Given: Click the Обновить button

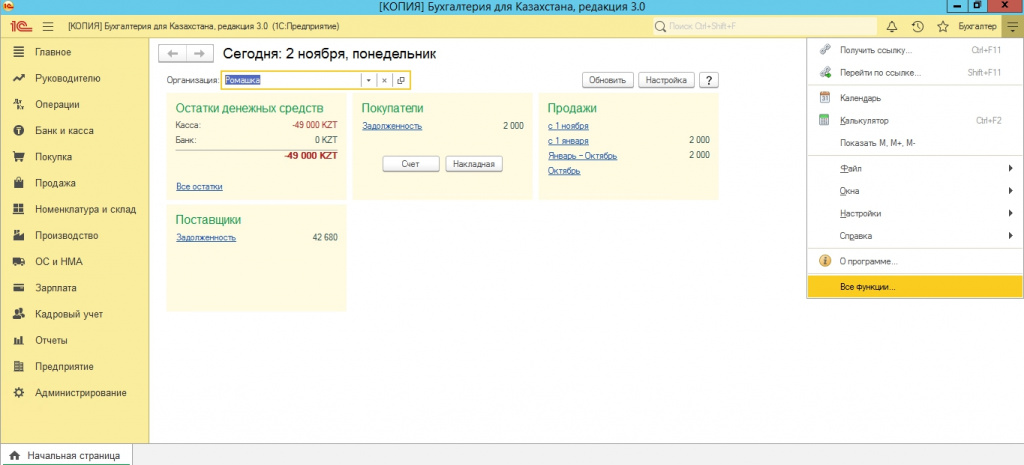Looking at the screenshot, I should pyautogui.click(x=608, y=80).
